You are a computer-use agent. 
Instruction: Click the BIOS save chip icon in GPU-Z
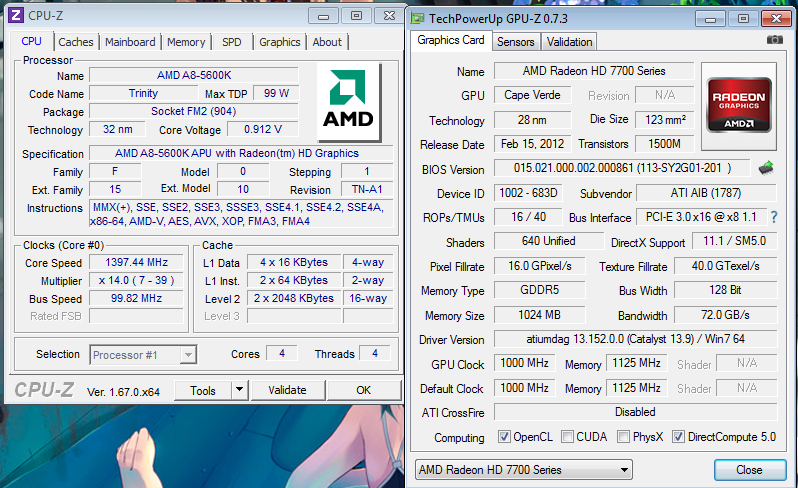pos(766,167)
